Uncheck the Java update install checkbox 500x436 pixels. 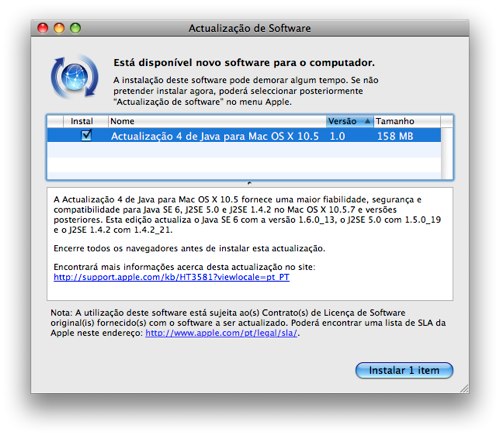click(87, 135)
